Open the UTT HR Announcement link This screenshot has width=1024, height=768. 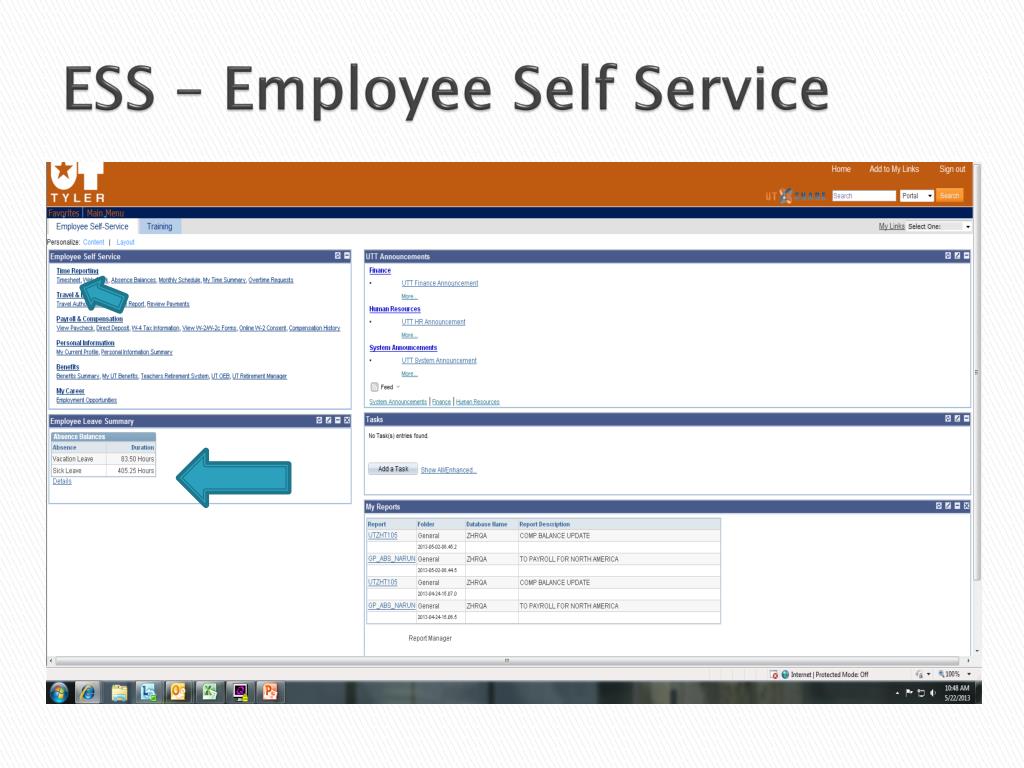point(433,322)
